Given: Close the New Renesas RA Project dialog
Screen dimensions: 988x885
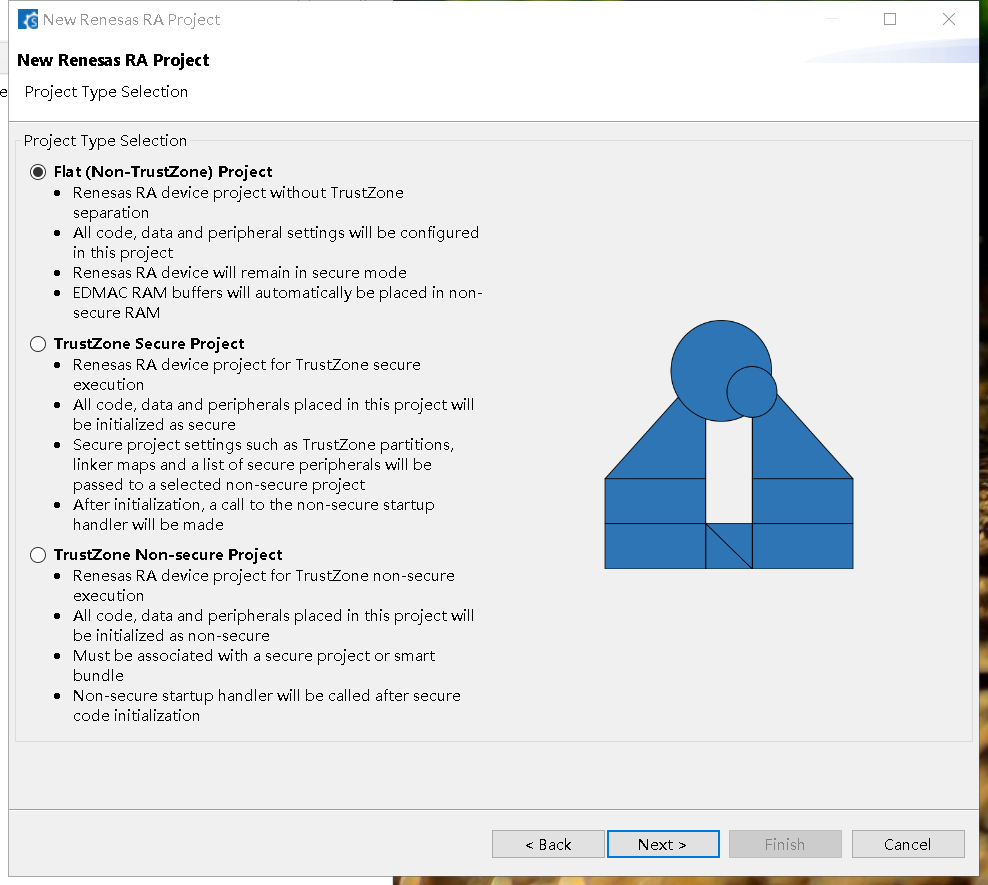Looking at the screenshot, I should pyautogui.click(x=948, y=20).
